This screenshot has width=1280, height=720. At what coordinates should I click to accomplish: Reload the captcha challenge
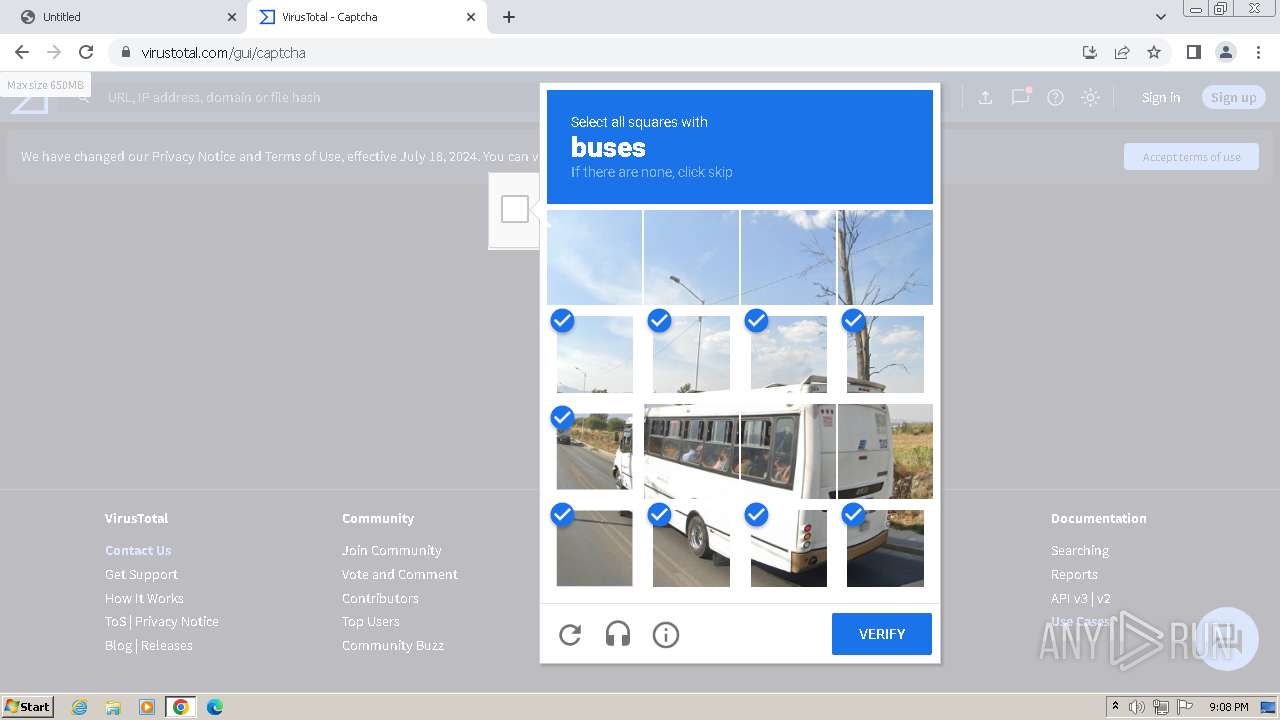point(570,634)
